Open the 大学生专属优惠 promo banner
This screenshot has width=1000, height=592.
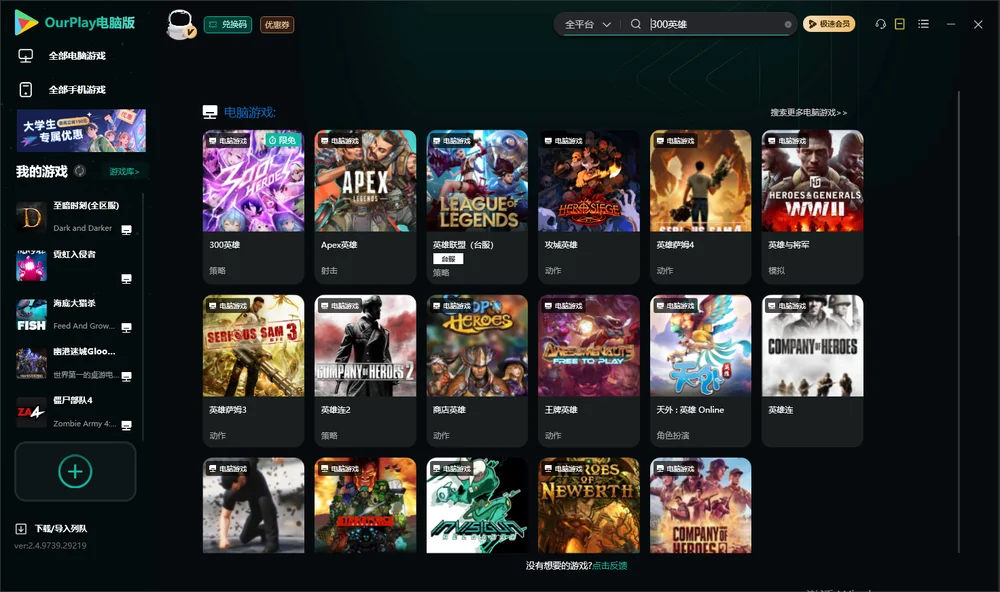click(x=81, y=131)
